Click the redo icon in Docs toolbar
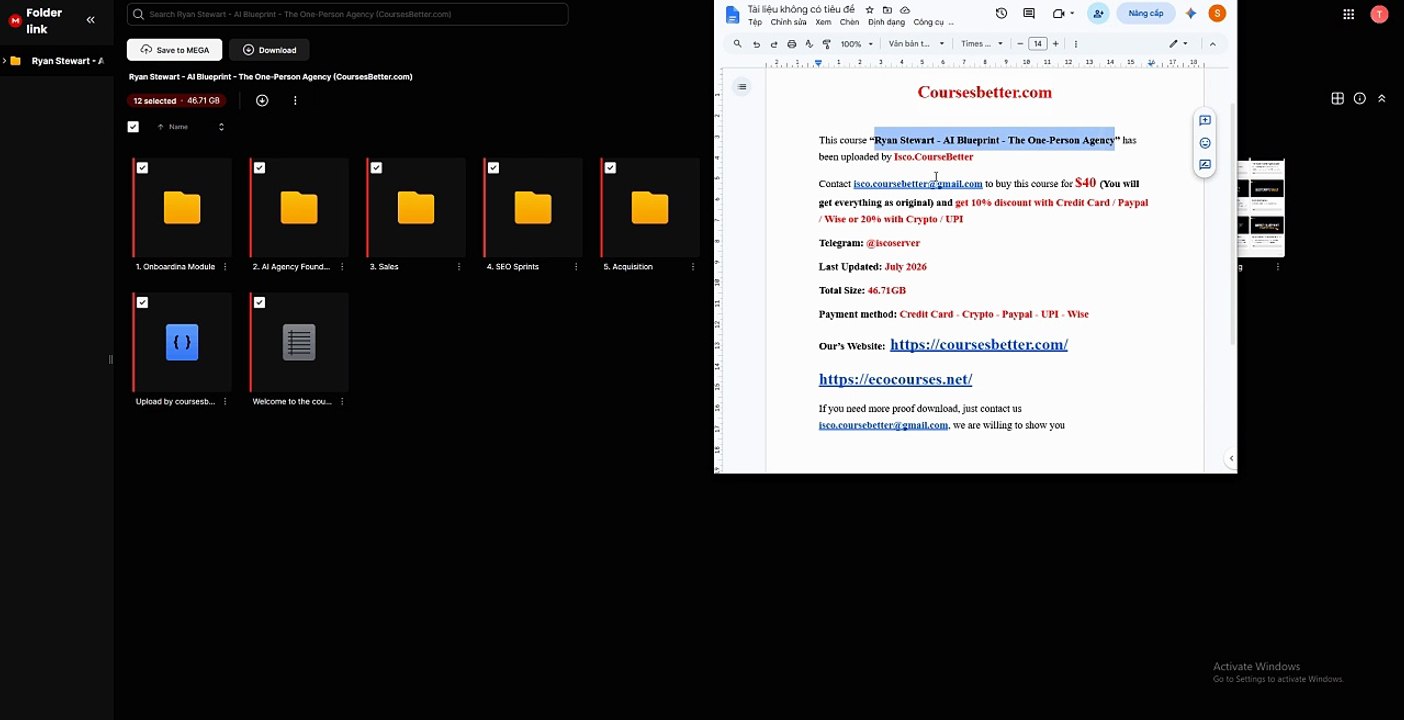Image resolution: width=1404 pixels, height=720 pixels. pos(774,44)
